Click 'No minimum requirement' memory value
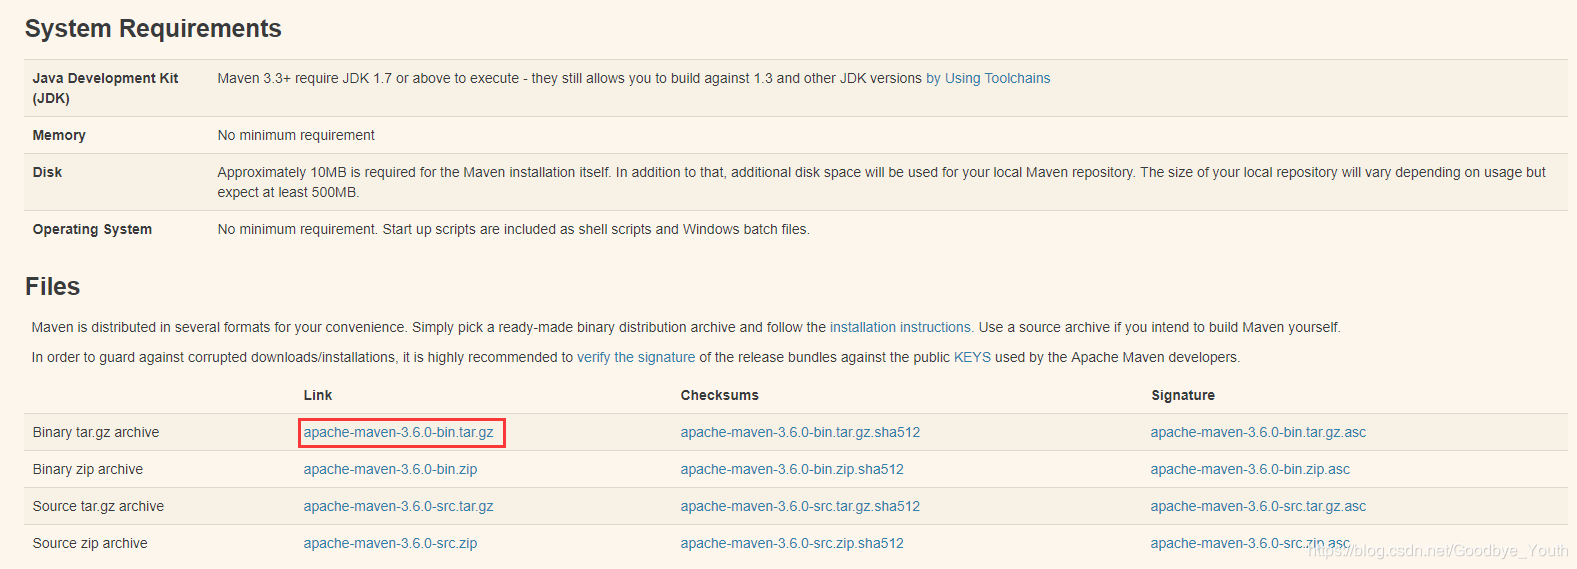The image size is (1577, 569). coord(296,135)
